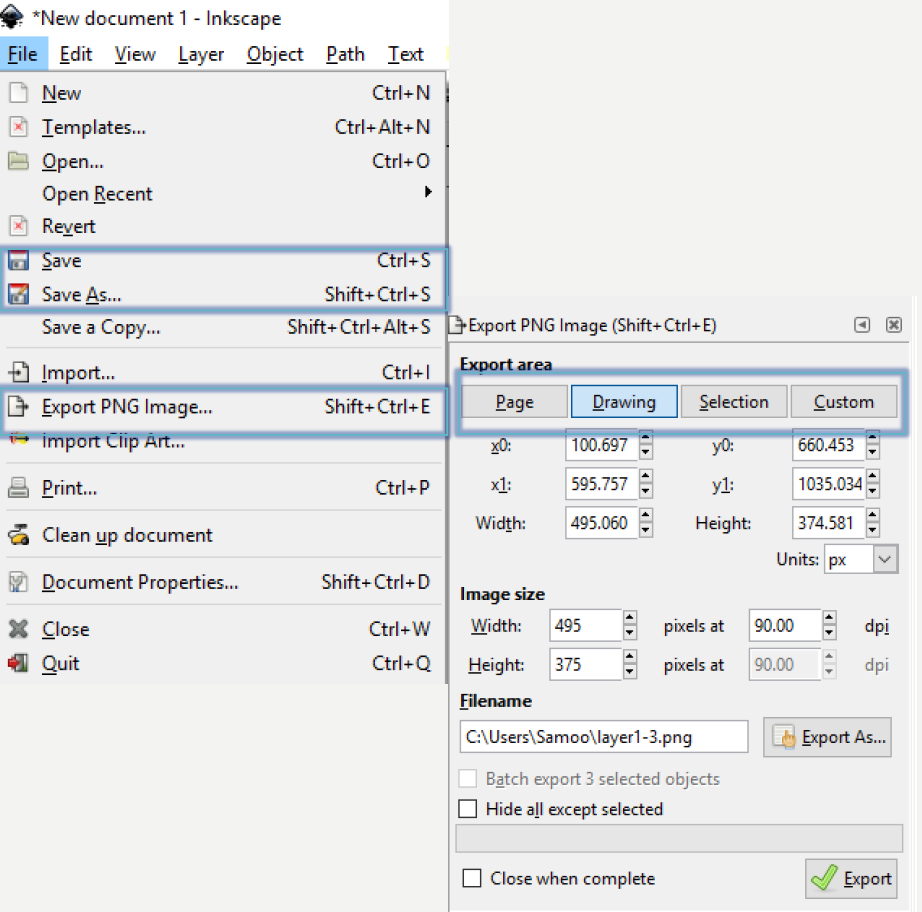
Task: Click the 90.00 dpi spinner for image width
Action: (829, 625)
